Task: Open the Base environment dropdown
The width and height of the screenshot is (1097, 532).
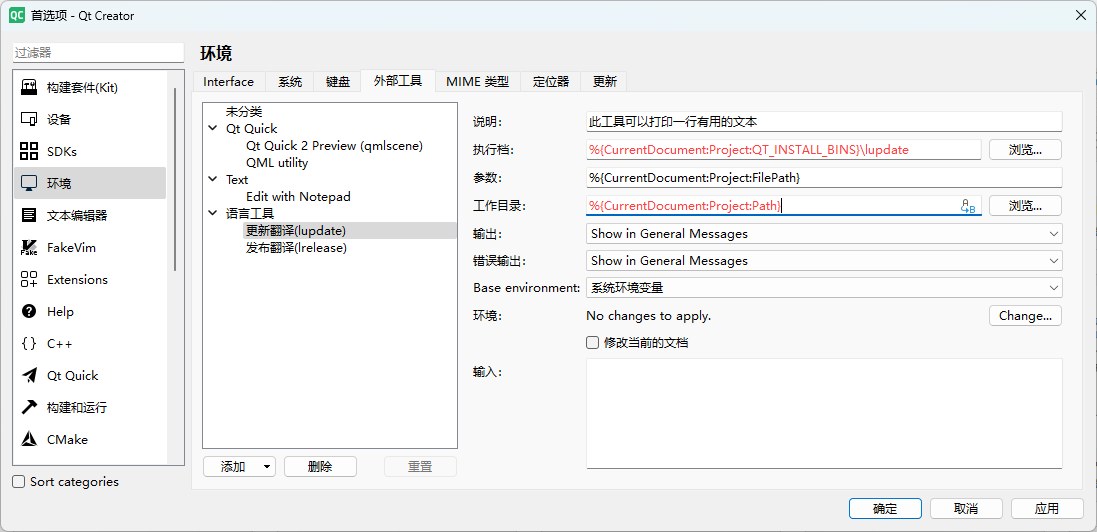Action: click(x=824, y=288)
